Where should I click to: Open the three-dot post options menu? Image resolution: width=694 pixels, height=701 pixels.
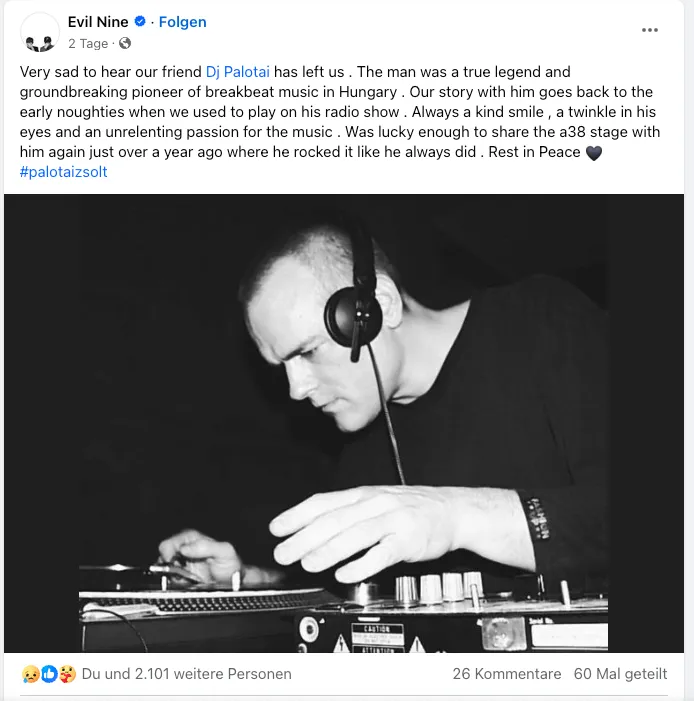tap(649, 30)
